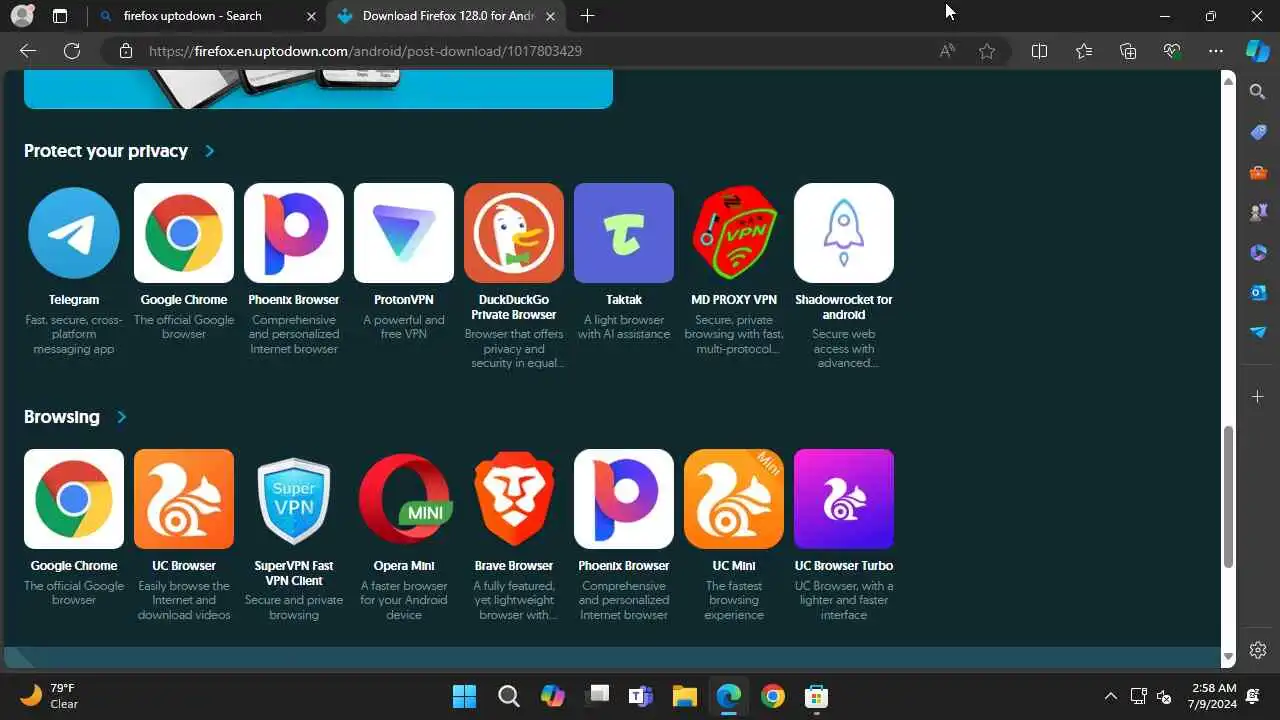Open File Explorer from taskbar
1280x720 pixels.
[684, 696]
